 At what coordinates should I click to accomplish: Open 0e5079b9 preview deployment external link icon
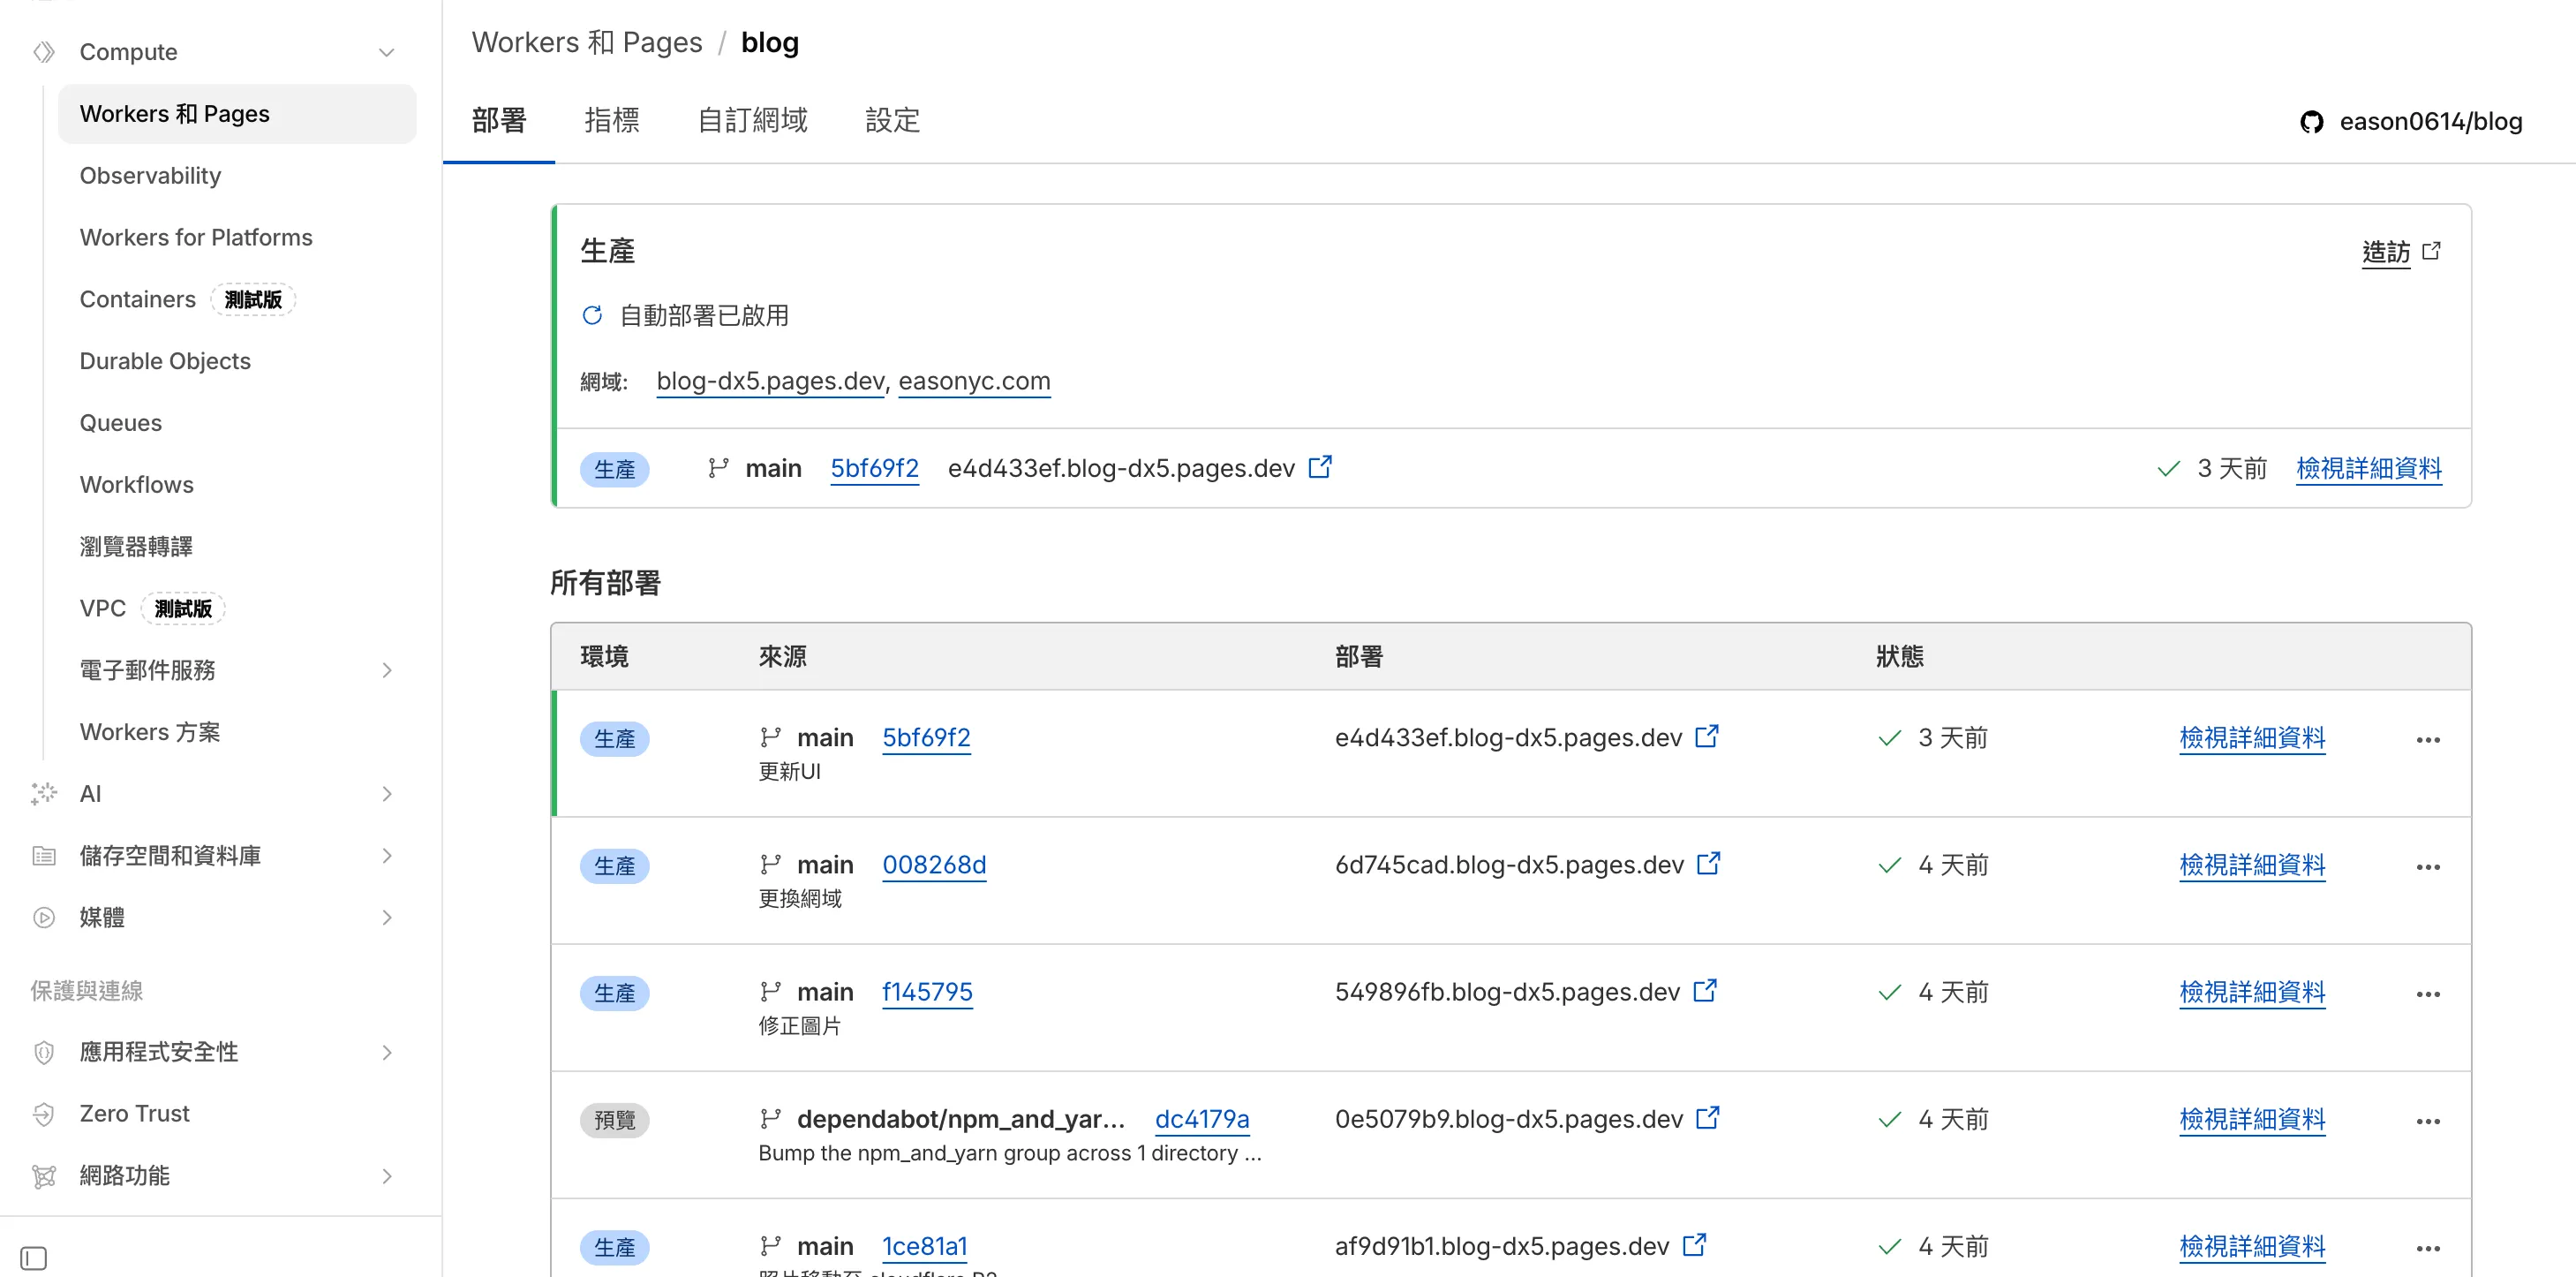1707,1117
